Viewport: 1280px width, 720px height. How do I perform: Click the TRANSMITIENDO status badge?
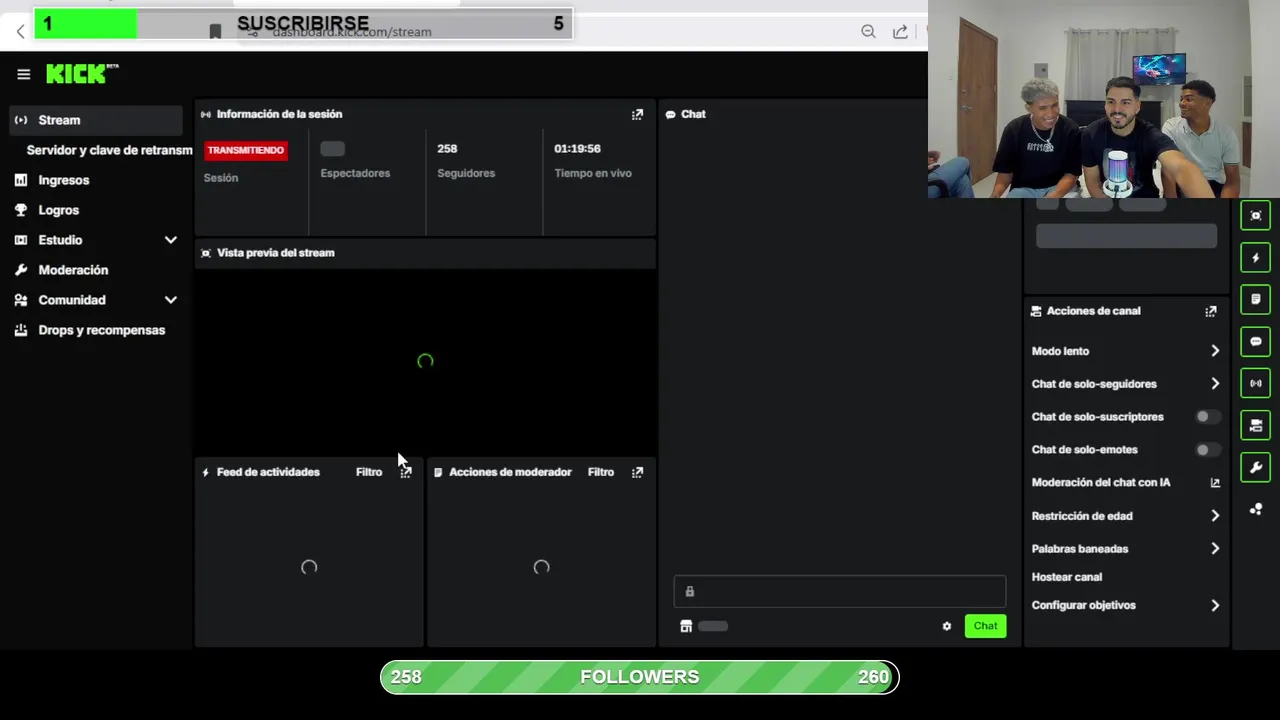pyautogui.click(x=246, y=150)
